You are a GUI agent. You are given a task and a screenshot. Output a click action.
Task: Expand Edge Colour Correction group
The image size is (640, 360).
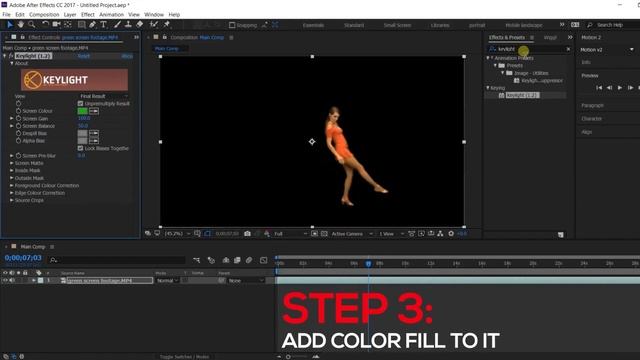tap(11, 193)
